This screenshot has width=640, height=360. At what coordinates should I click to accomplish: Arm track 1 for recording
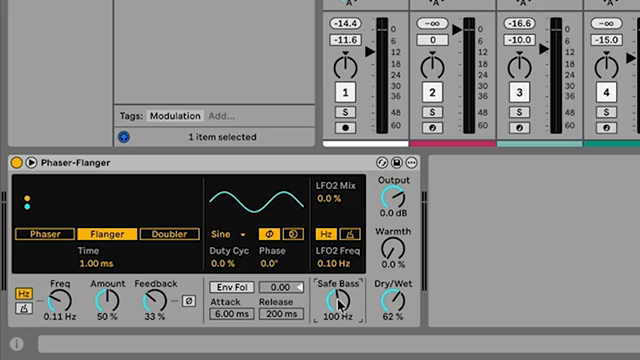pos(345,128)
